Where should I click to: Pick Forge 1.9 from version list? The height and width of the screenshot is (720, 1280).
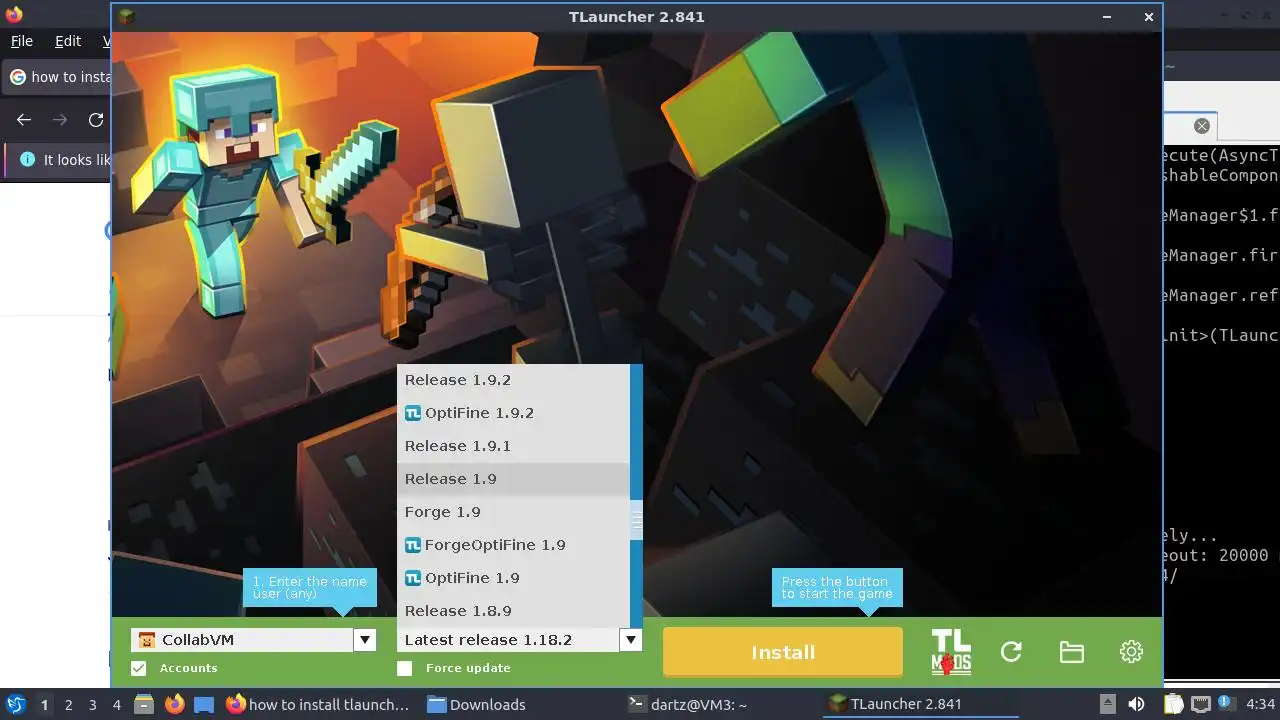coord(513,512)
